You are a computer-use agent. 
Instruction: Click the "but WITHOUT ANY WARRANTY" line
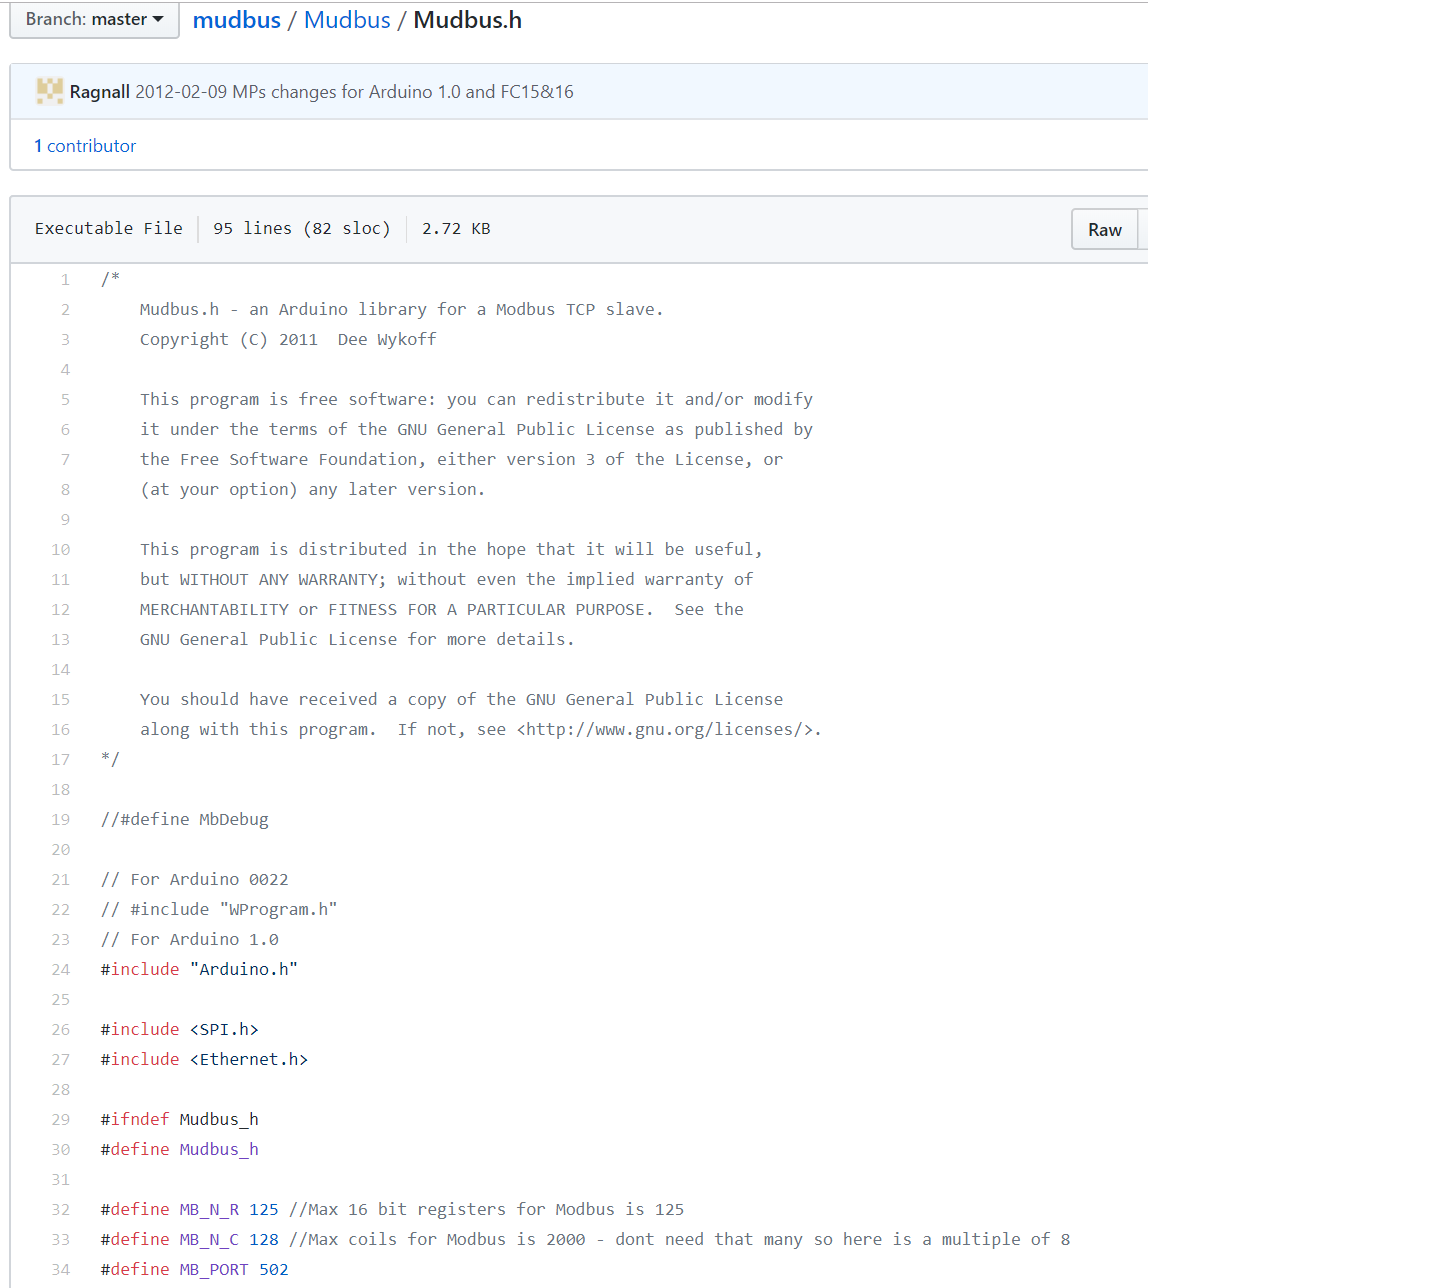[x=446, y=580]
